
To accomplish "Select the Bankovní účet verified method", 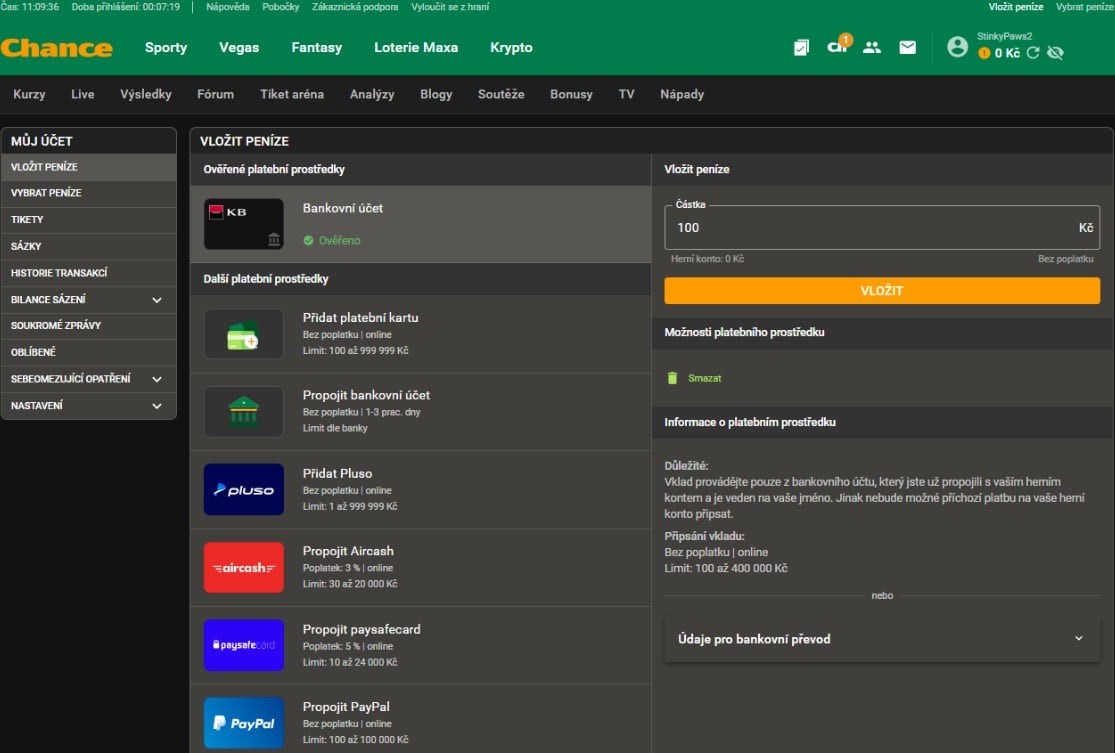I will (420, 224).
